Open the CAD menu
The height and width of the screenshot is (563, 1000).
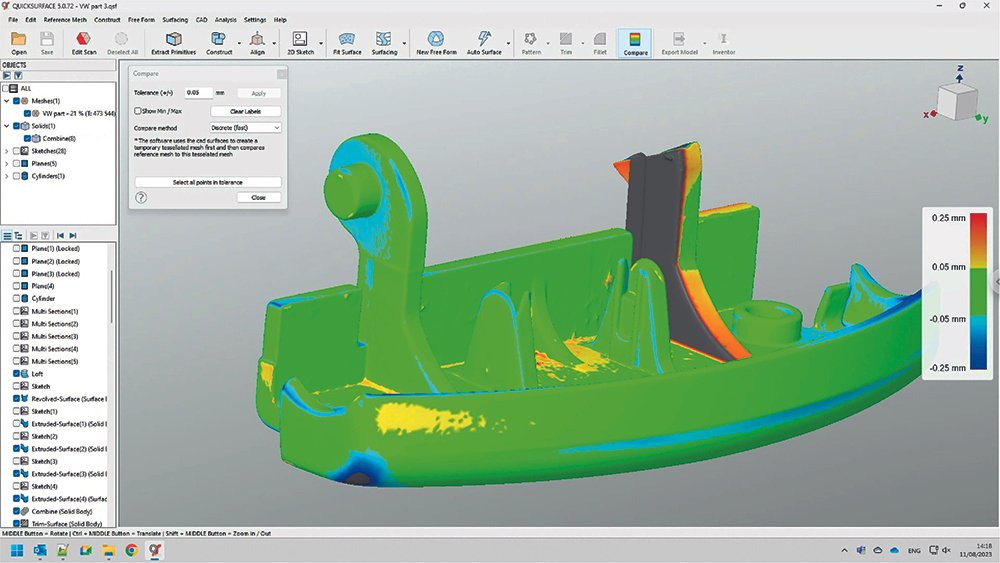(x=201, y=20)
